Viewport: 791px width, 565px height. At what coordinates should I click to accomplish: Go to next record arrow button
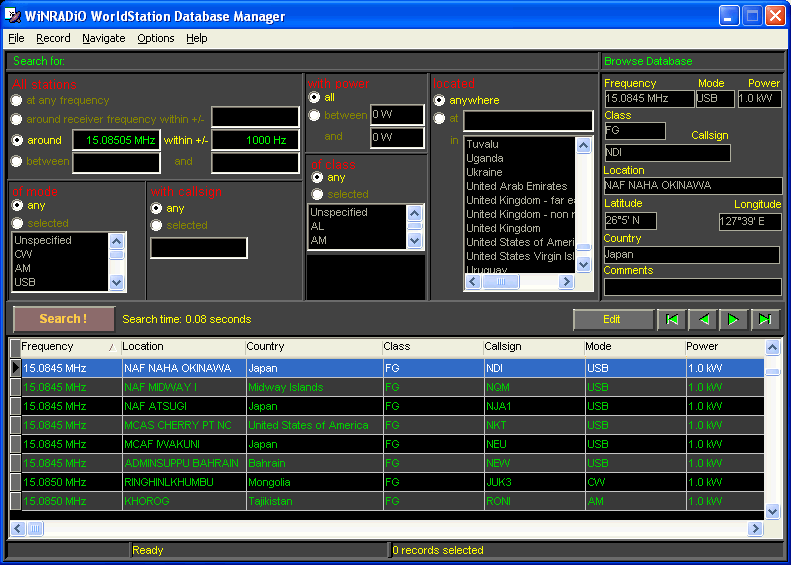coord(733,319)
